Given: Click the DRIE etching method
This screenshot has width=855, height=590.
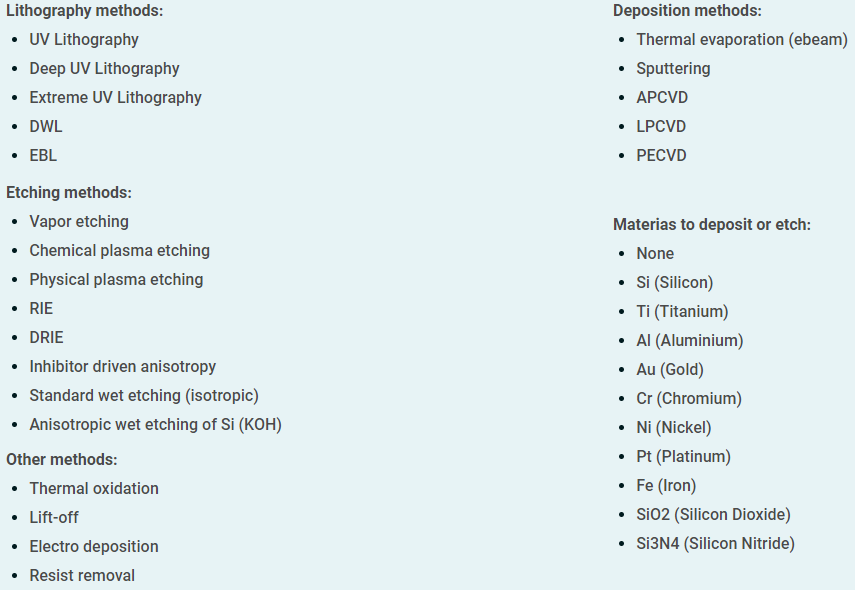Looking at the screenshot, I should (x=46, y=338).
